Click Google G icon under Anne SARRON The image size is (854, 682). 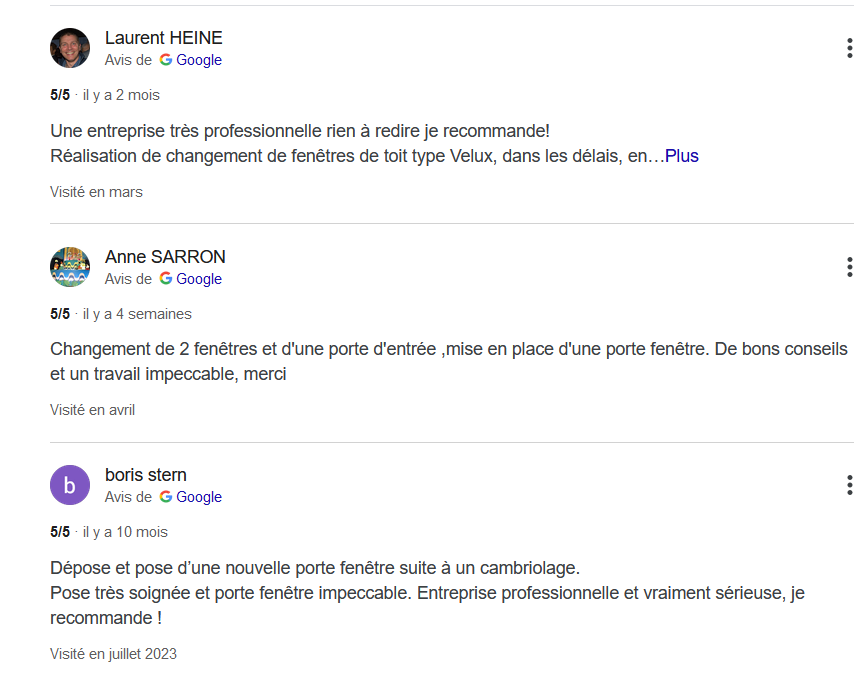(165, 279)
